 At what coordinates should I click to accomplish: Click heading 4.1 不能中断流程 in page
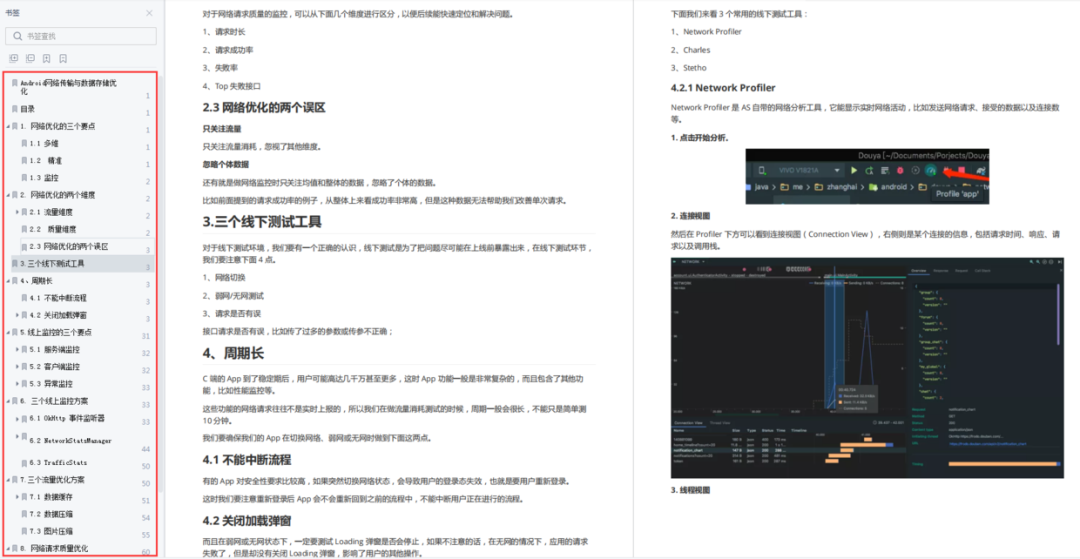tap(247, 459)
